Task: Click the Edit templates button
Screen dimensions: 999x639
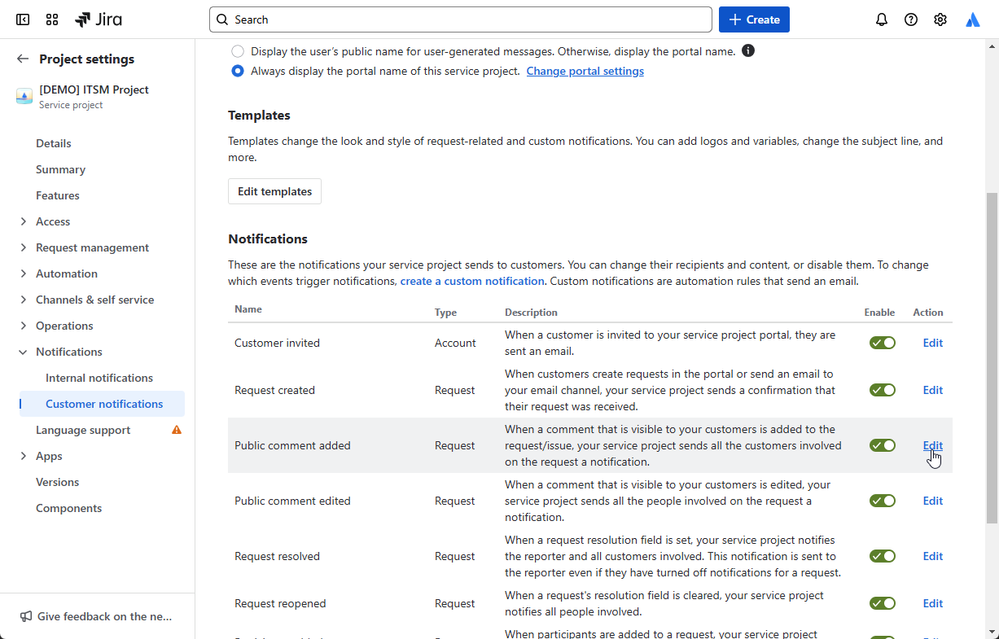Action: click(x=275, y=191)
